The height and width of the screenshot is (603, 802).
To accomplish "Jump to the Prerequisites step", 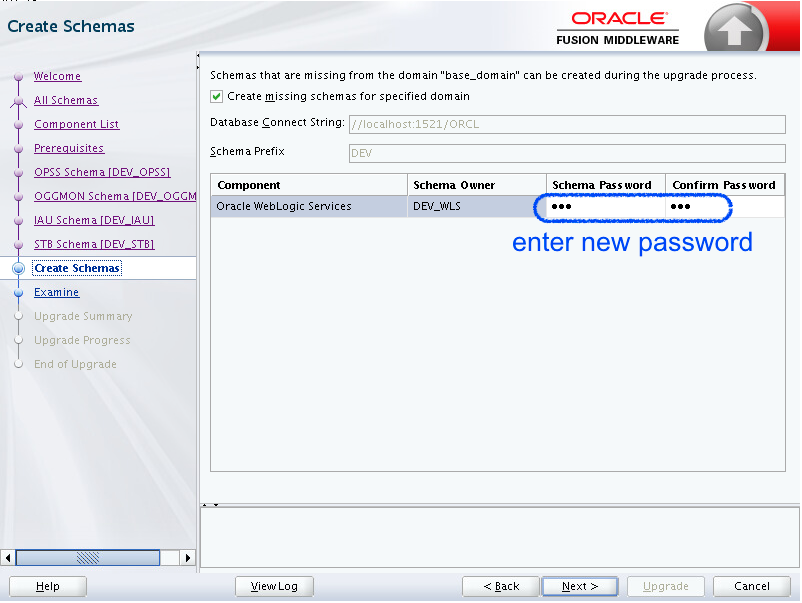I will 69,148.
